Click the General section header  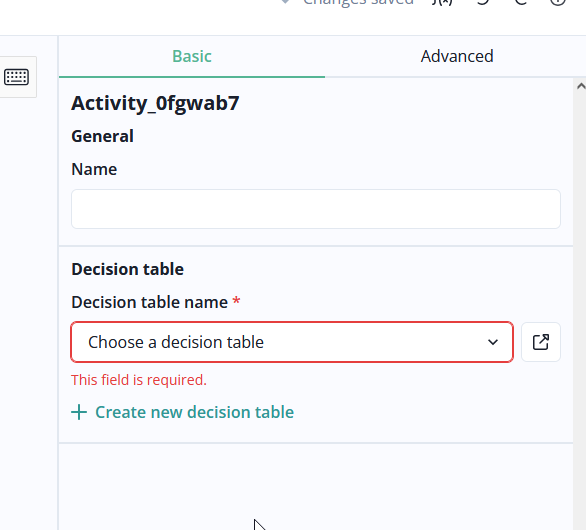click(102, 136)
